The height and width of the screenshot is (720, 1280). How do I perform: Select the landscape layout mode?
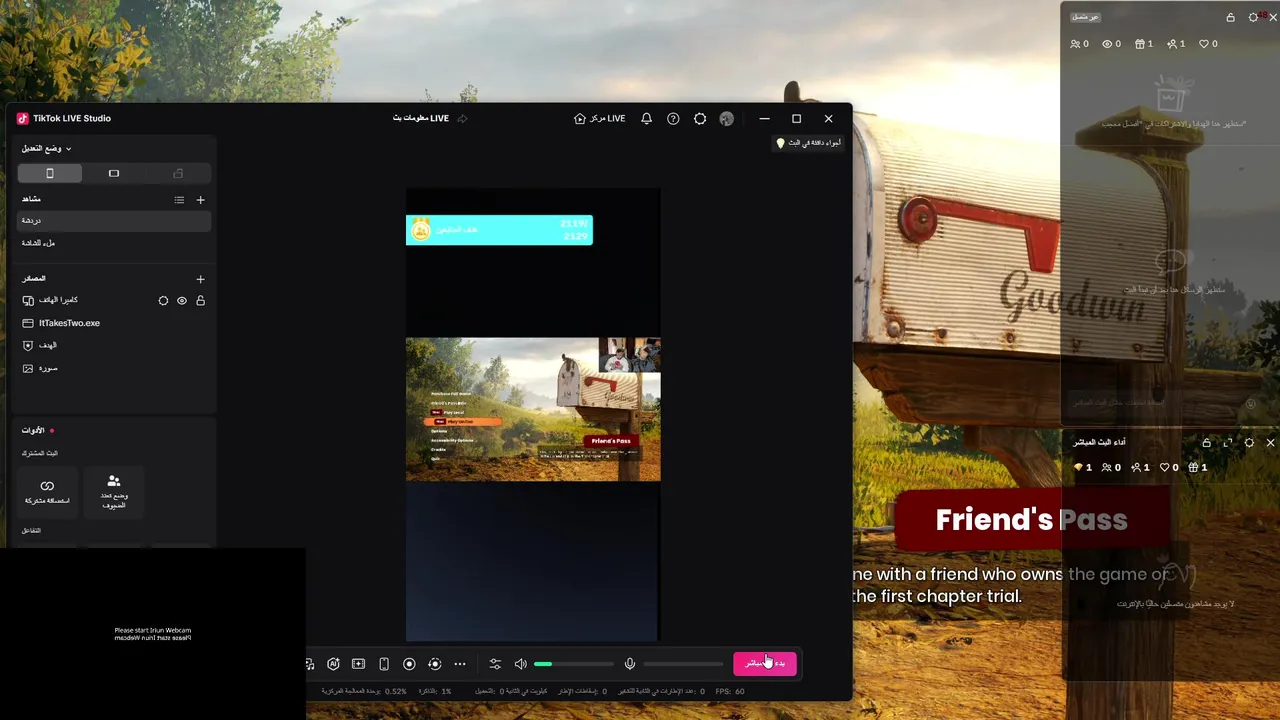[x=114, y=173]
